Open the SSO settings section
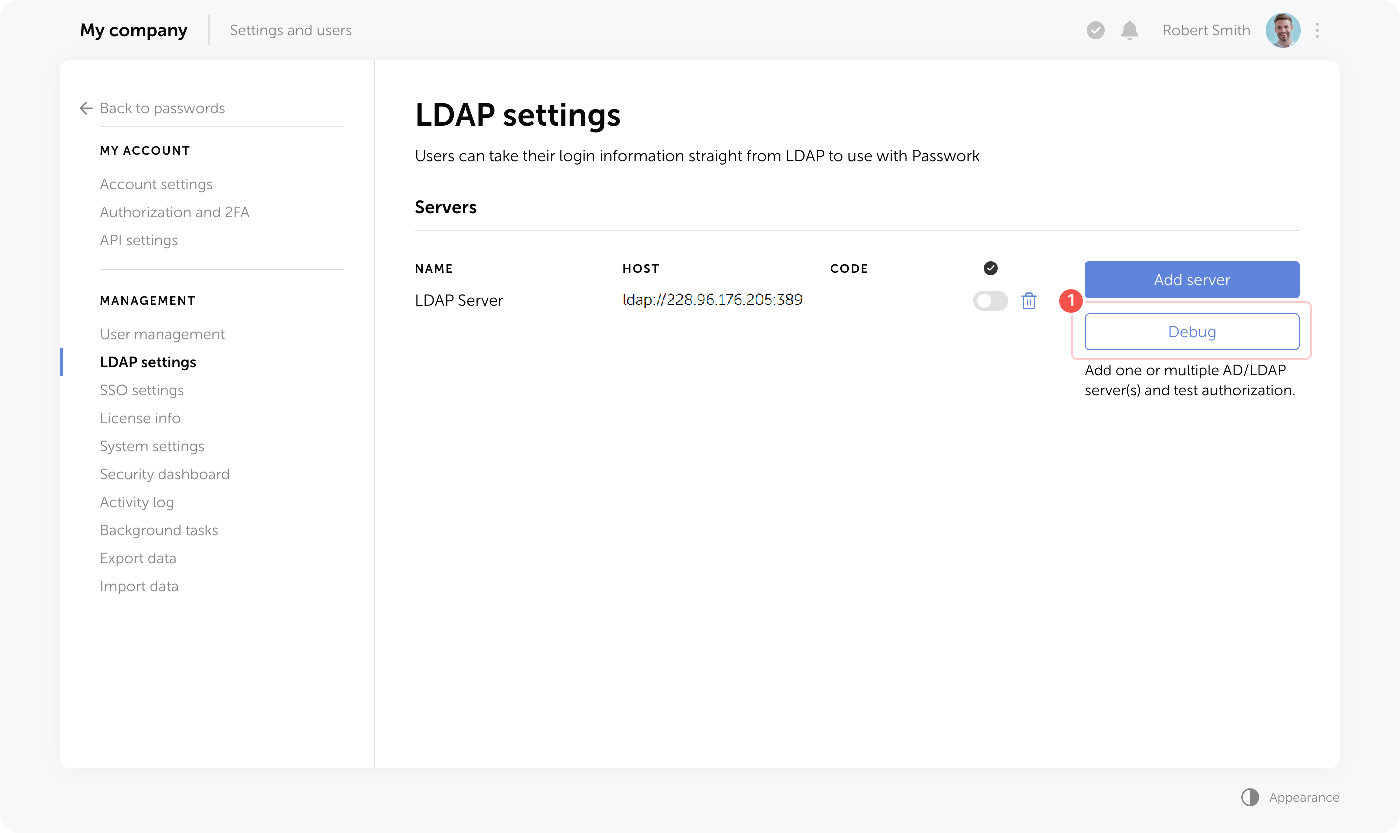The image size is (1400, 833). point(142,389)
